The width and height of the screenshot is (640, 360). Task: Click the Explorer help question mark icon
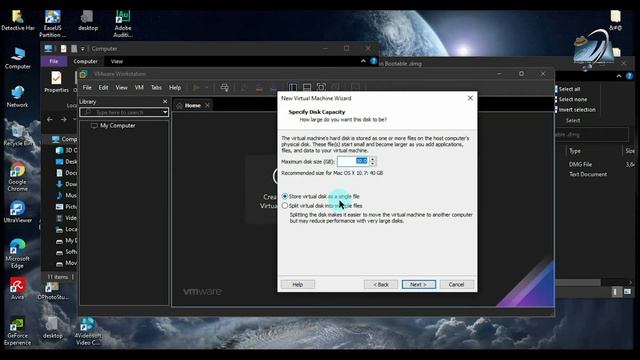pos(373,61)
